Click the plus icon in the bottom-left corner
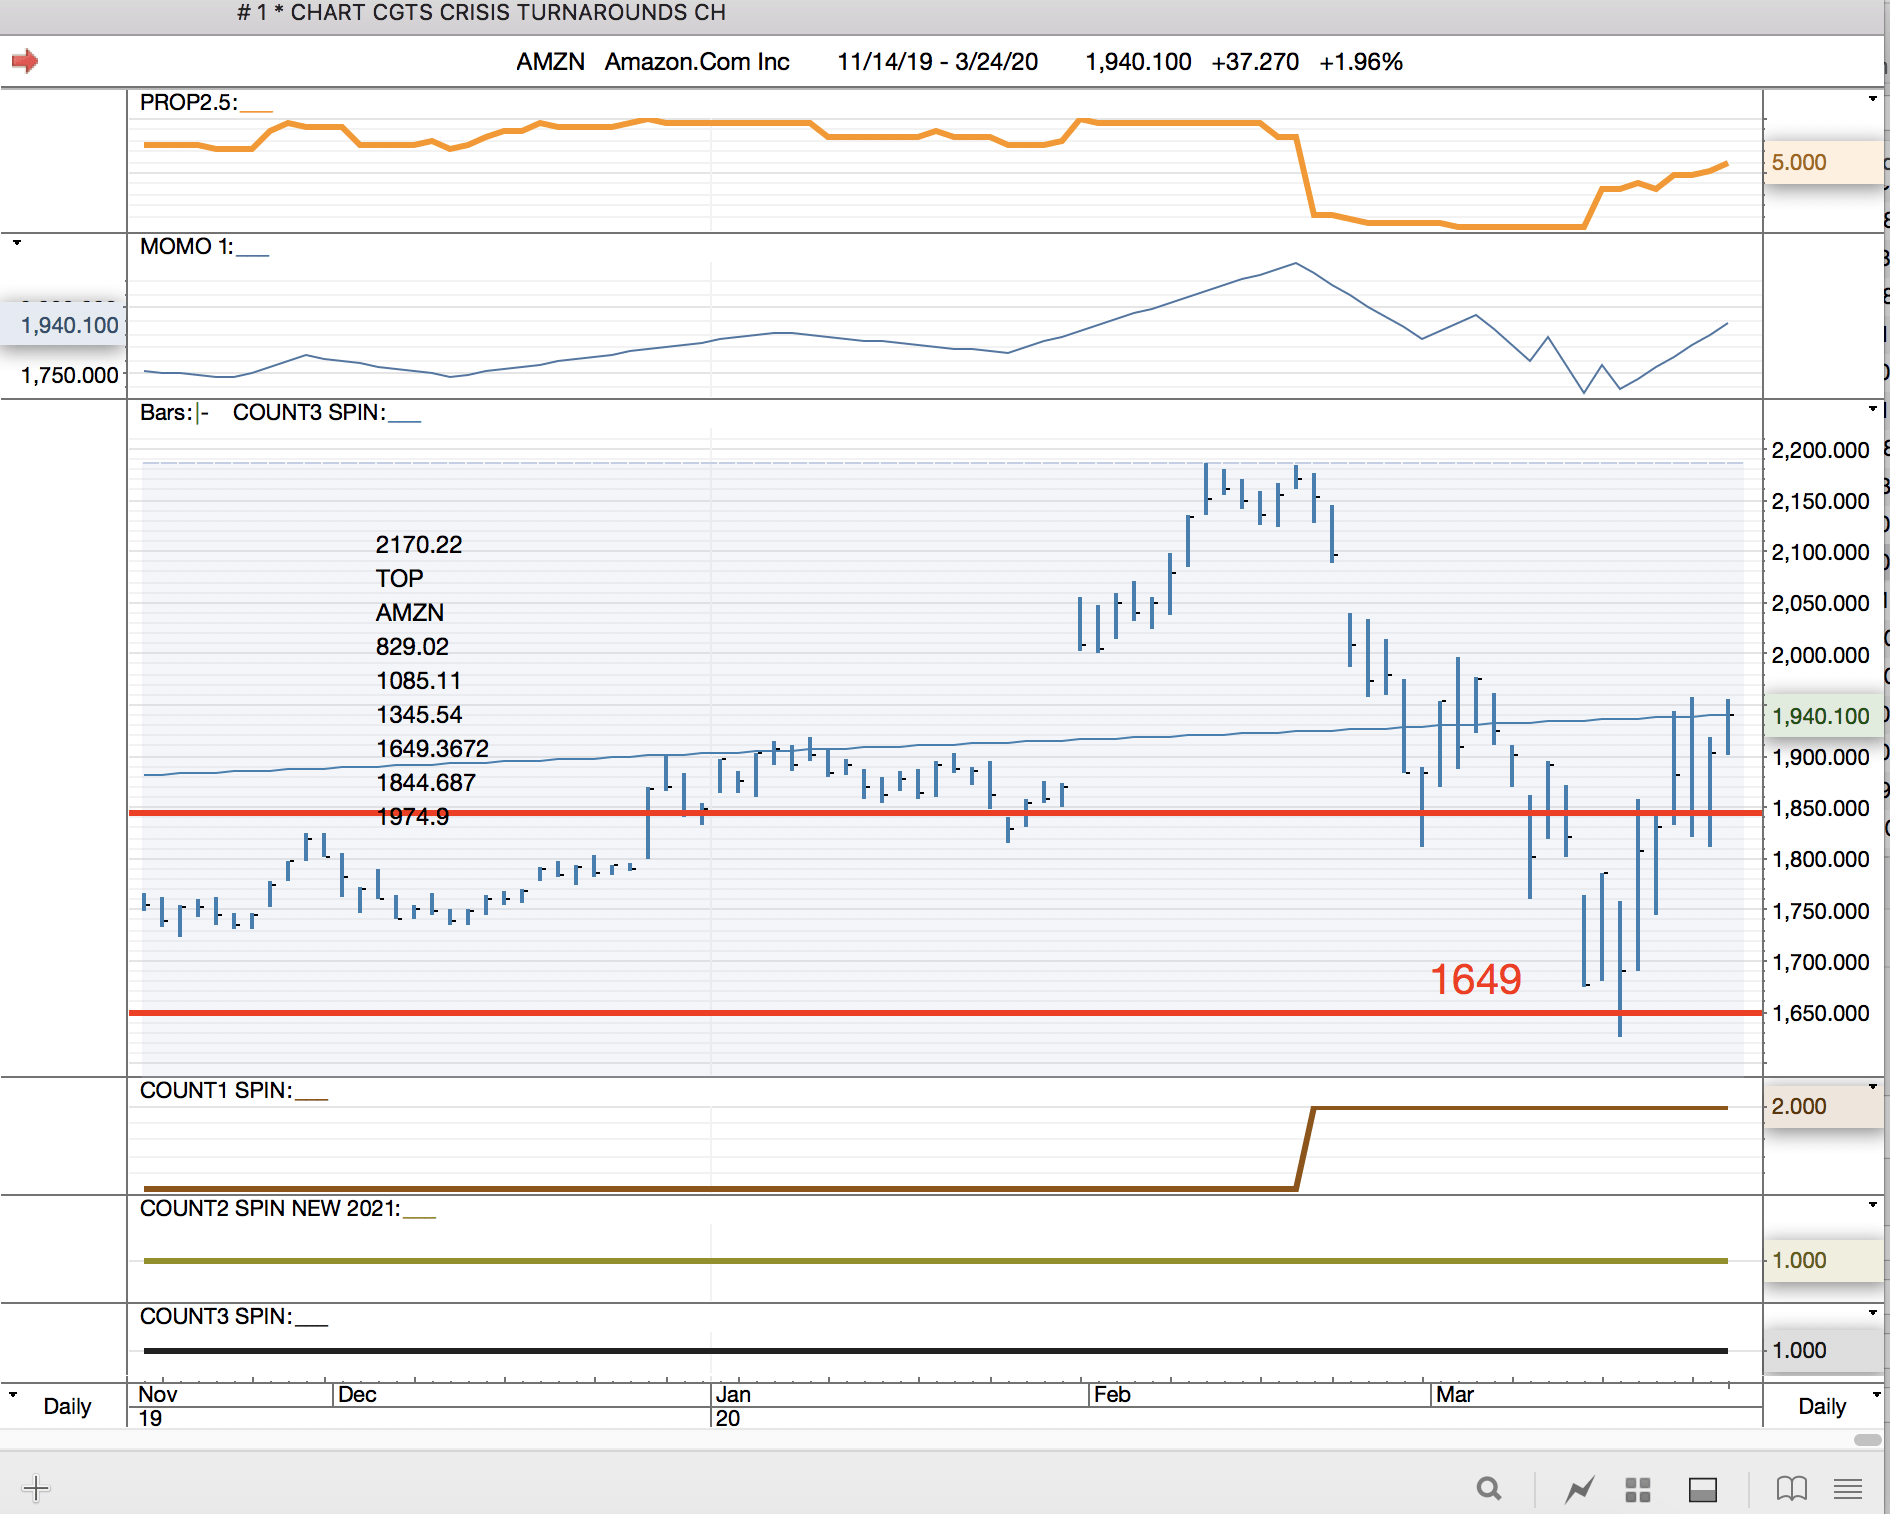Image resolution: width=1890 pixels, height=1514 pixels. [x=35, y=1488]
